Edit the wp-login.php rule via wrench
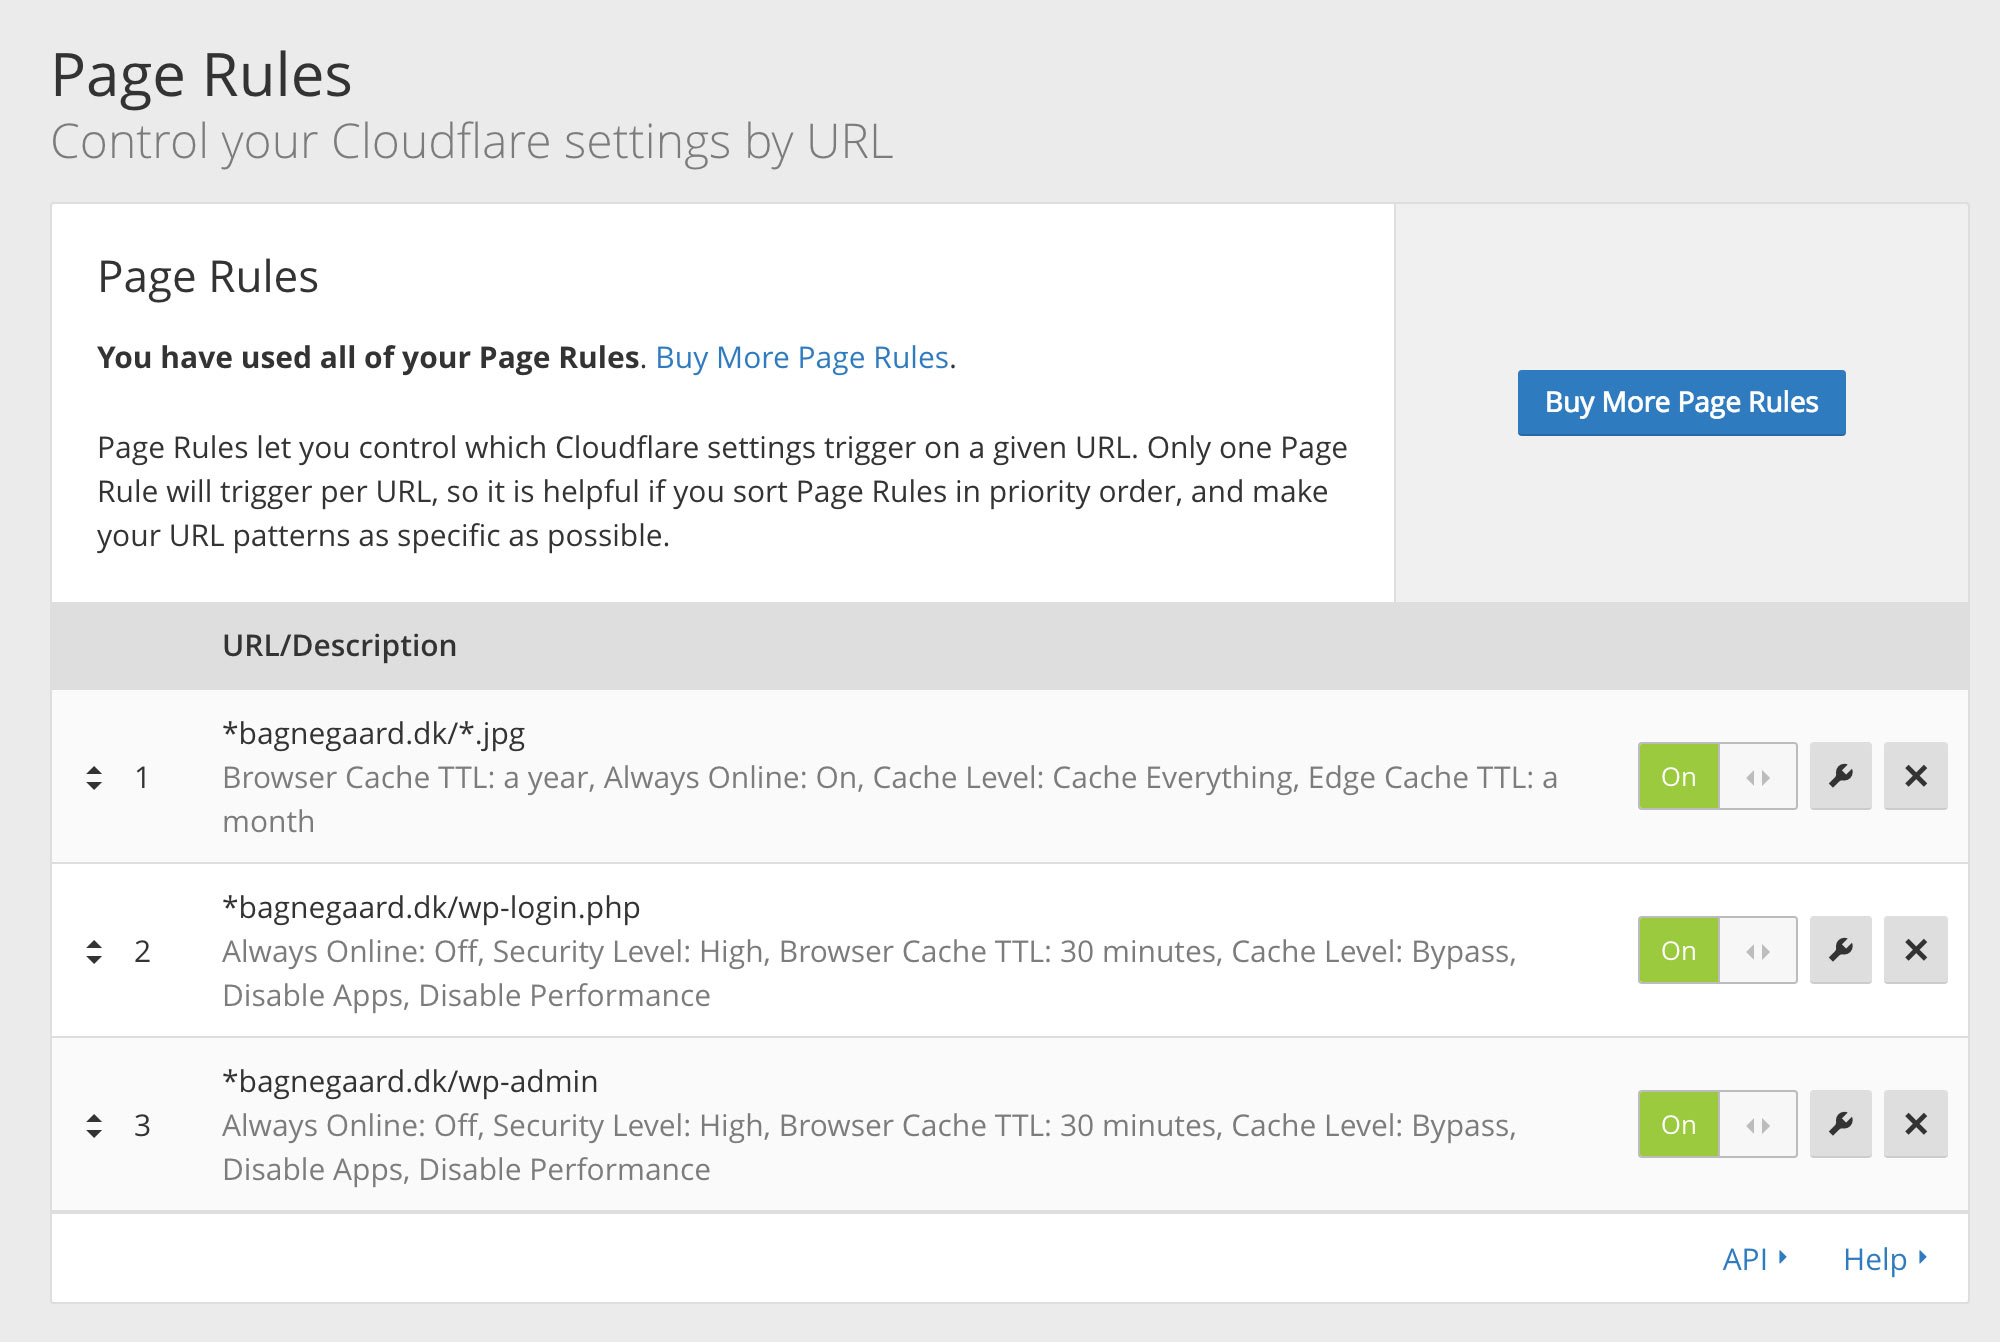The image size is (2000, 1342). (x=1840, y=950)
